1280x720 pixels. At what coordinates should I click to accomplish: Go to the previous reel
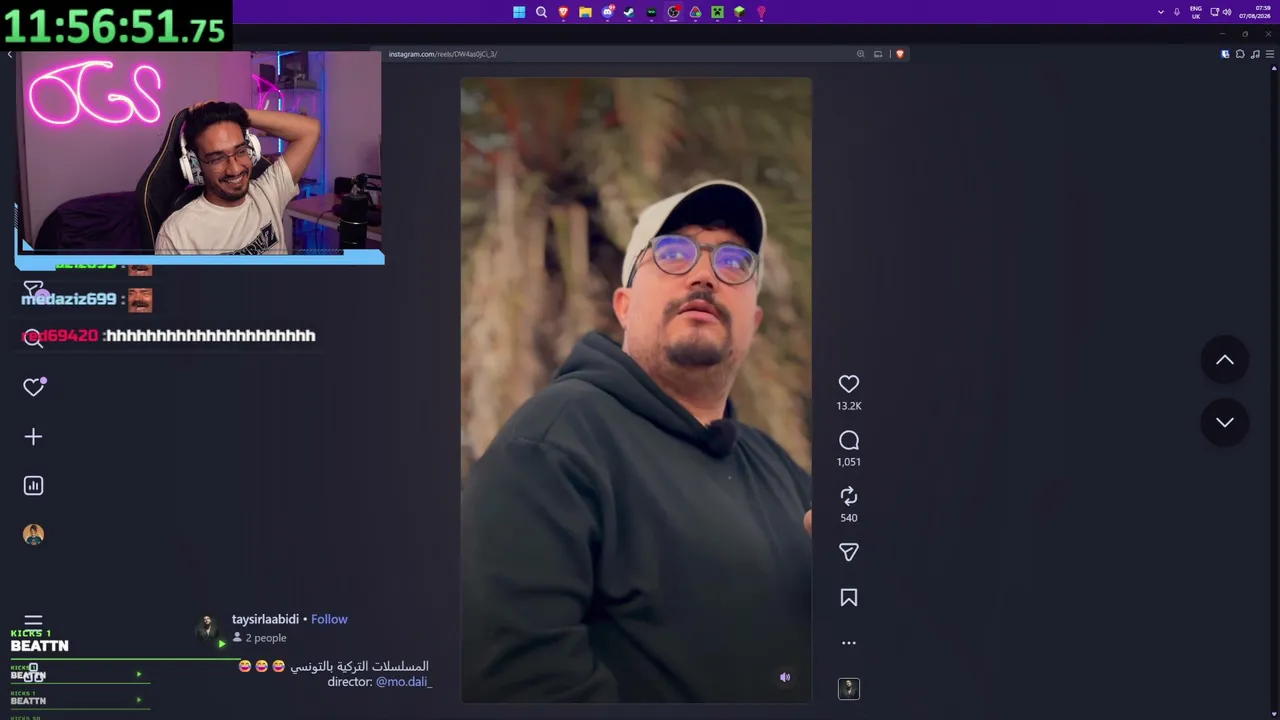(1225, 360)
